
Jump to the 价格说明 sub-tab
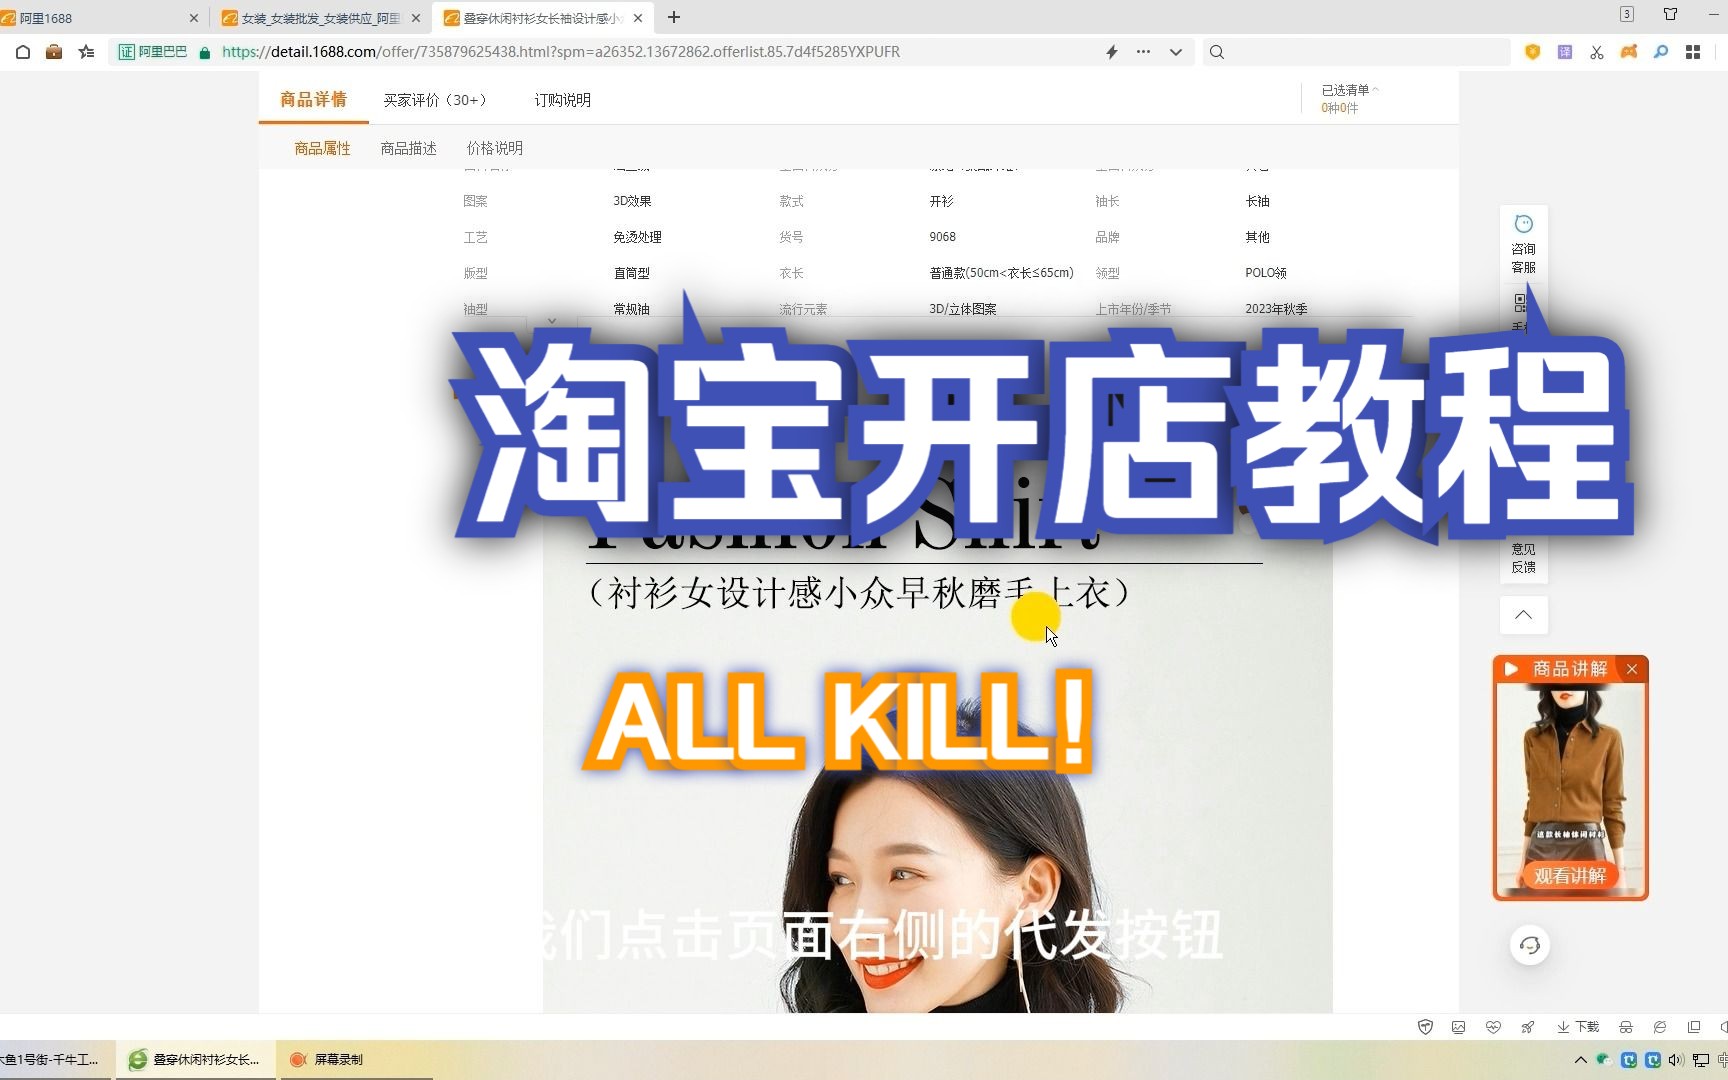tap(494, 148)
